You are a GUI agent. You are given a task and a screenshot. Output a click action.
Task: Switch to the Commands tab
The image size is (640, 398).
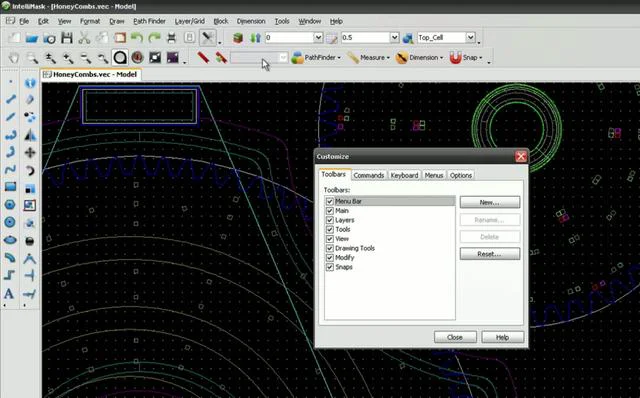(x=369, y=175)
